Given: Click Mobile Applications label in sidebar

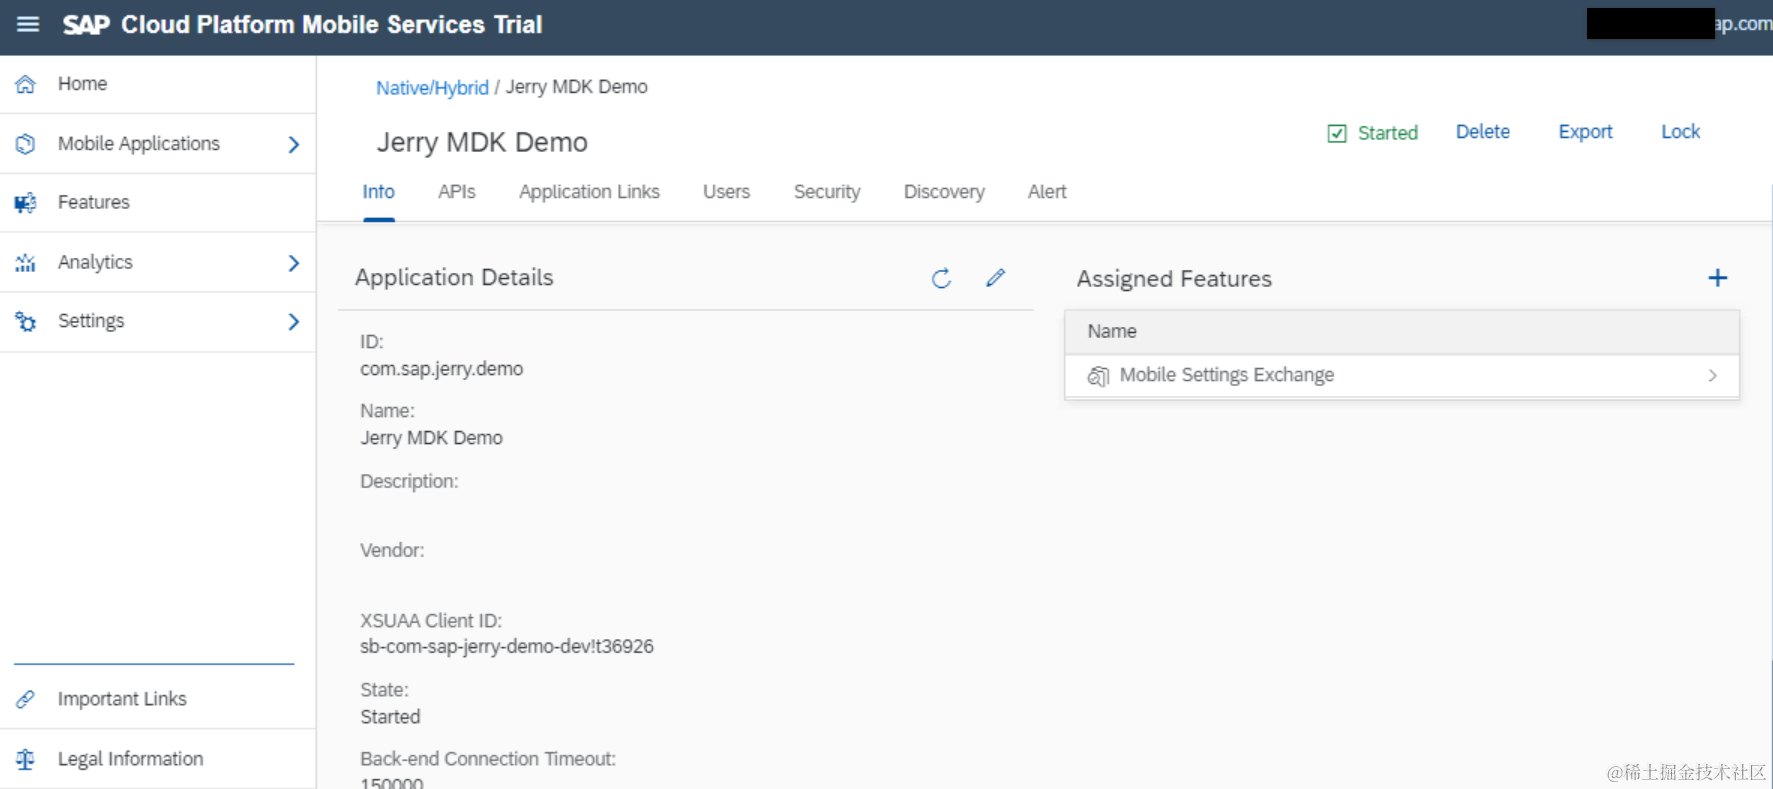Looking at the screenshot, I should (139, 144).
